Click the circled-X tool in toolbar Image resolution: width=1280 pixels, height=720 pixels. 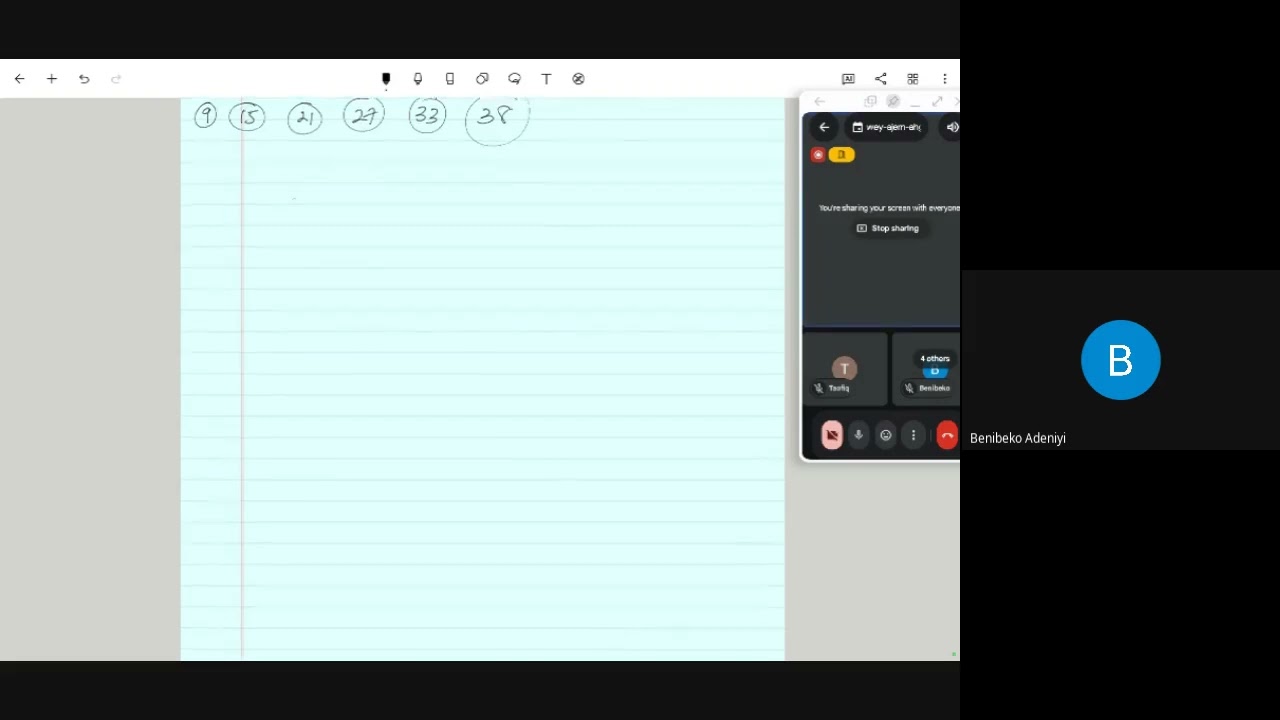click(578, 79)
